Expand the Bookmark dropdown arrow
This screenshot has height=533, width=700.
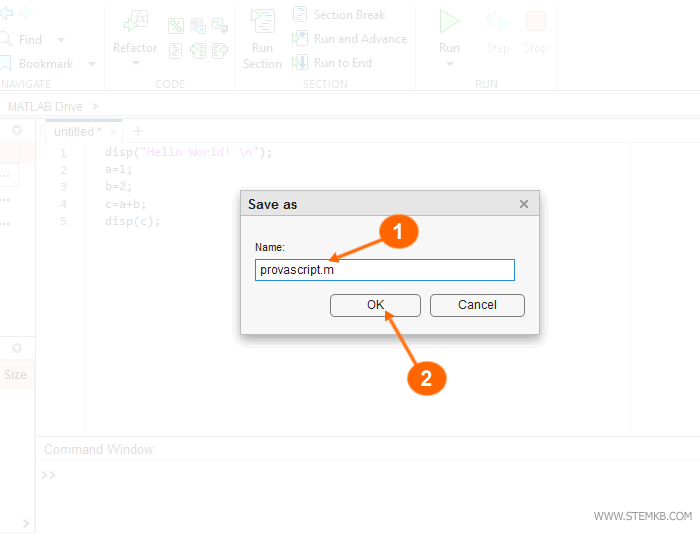click(91, 64)
